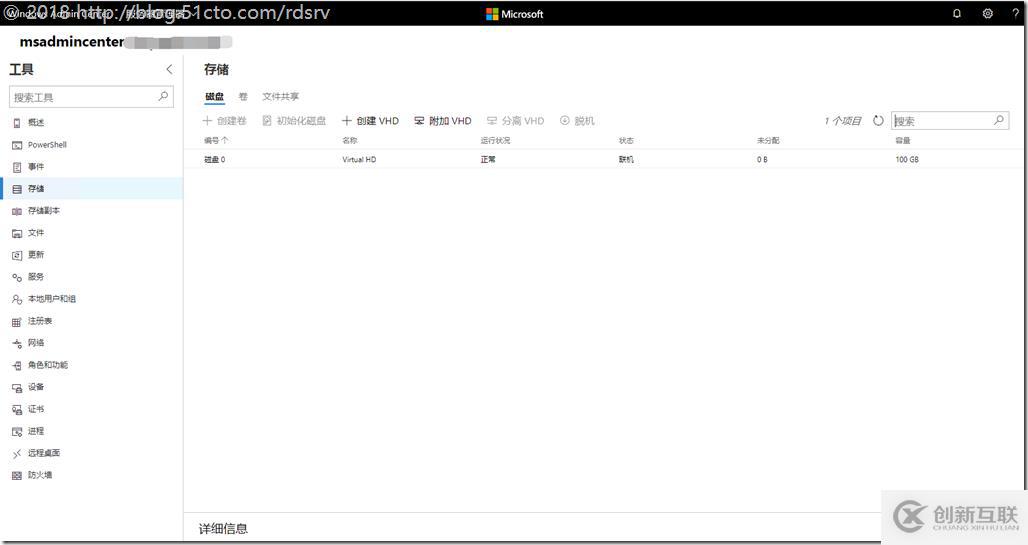Open the 设备 devices icon
The height and width of the screenshot is (545, 1028).
[x=17, y=388]
